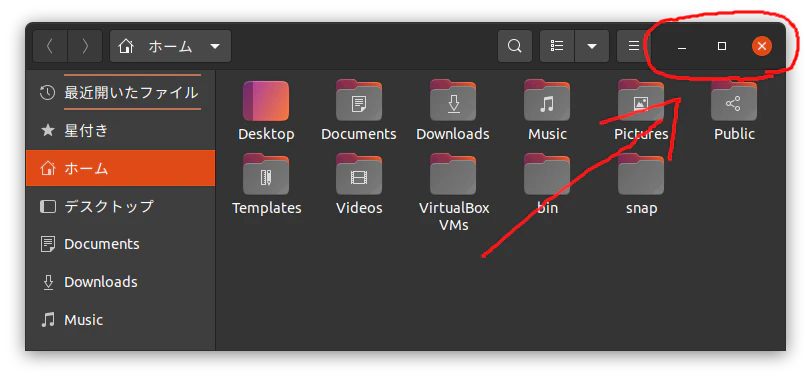Select the Templates folder icon
Image resolution: width=811 pixels, height=379 pixels.
266,174
